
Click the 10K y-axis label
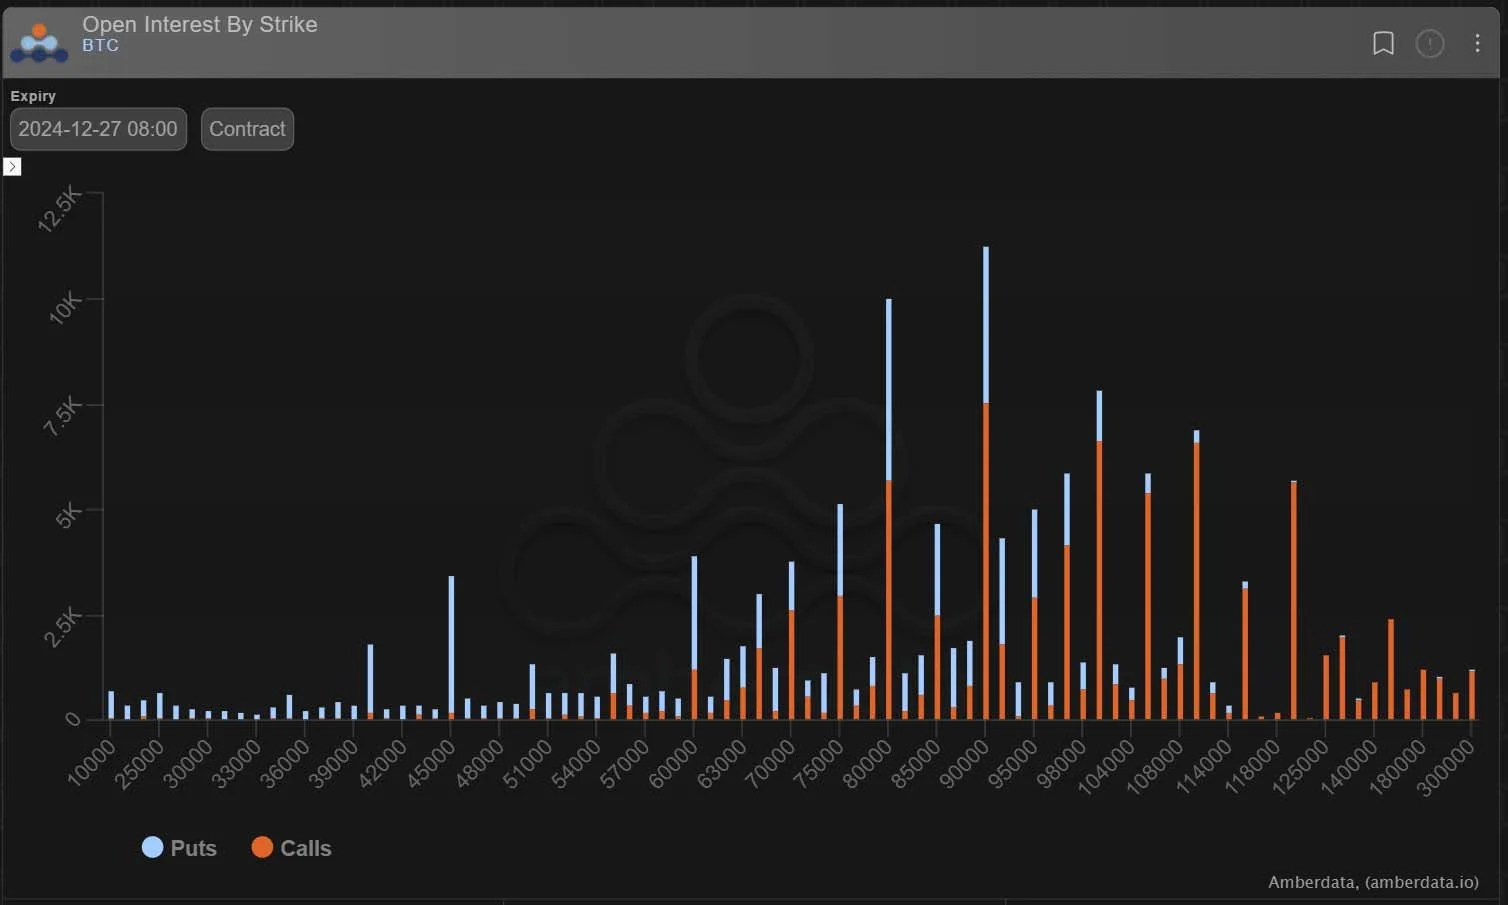[x=66, y=308]
